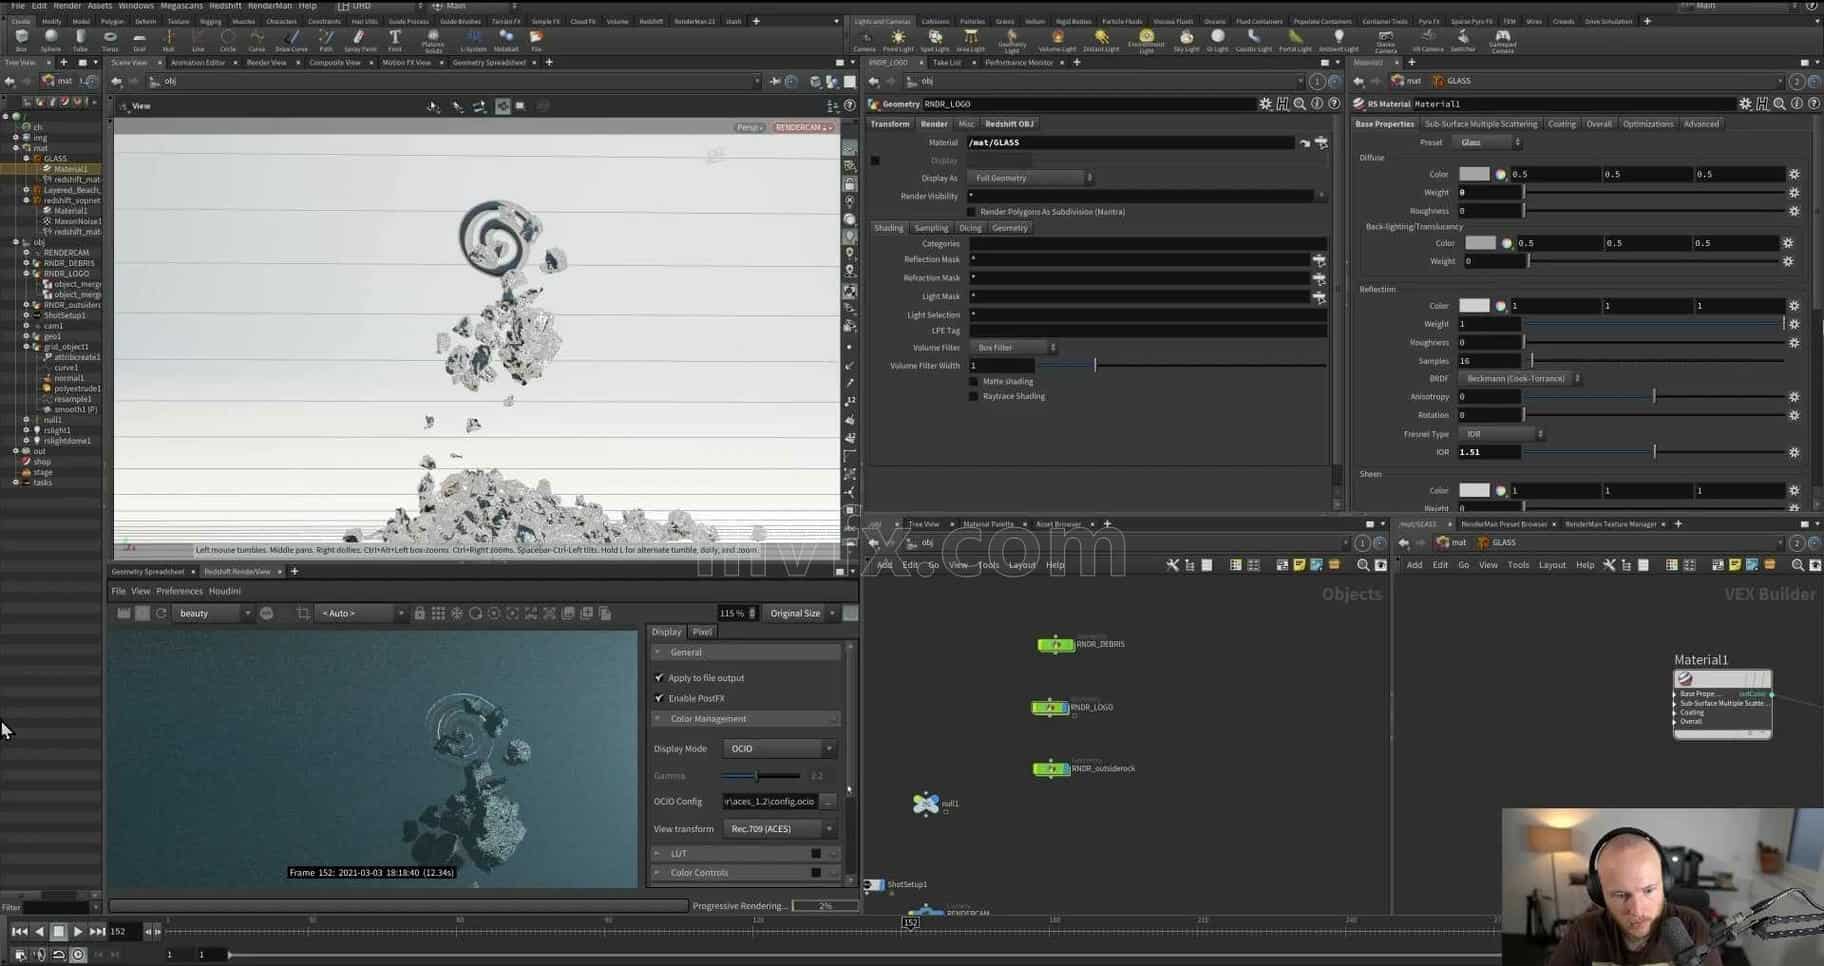Toggle the LUT section enable box
Viewport: 1824px width, 966px height.
pos(816,853)
